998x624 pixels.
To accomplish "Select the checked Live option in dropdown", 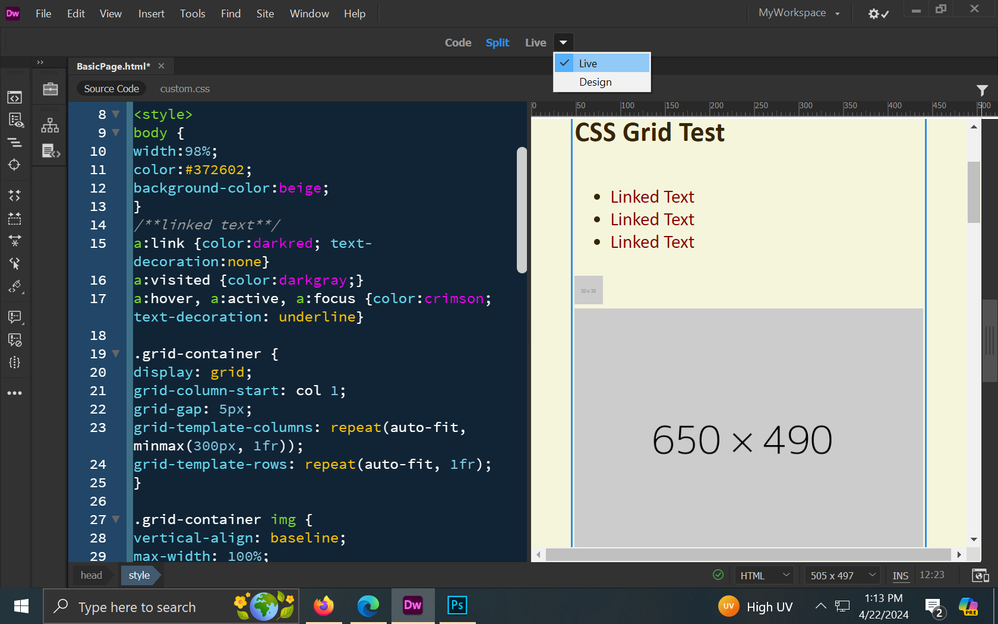I will click(602, 63).
